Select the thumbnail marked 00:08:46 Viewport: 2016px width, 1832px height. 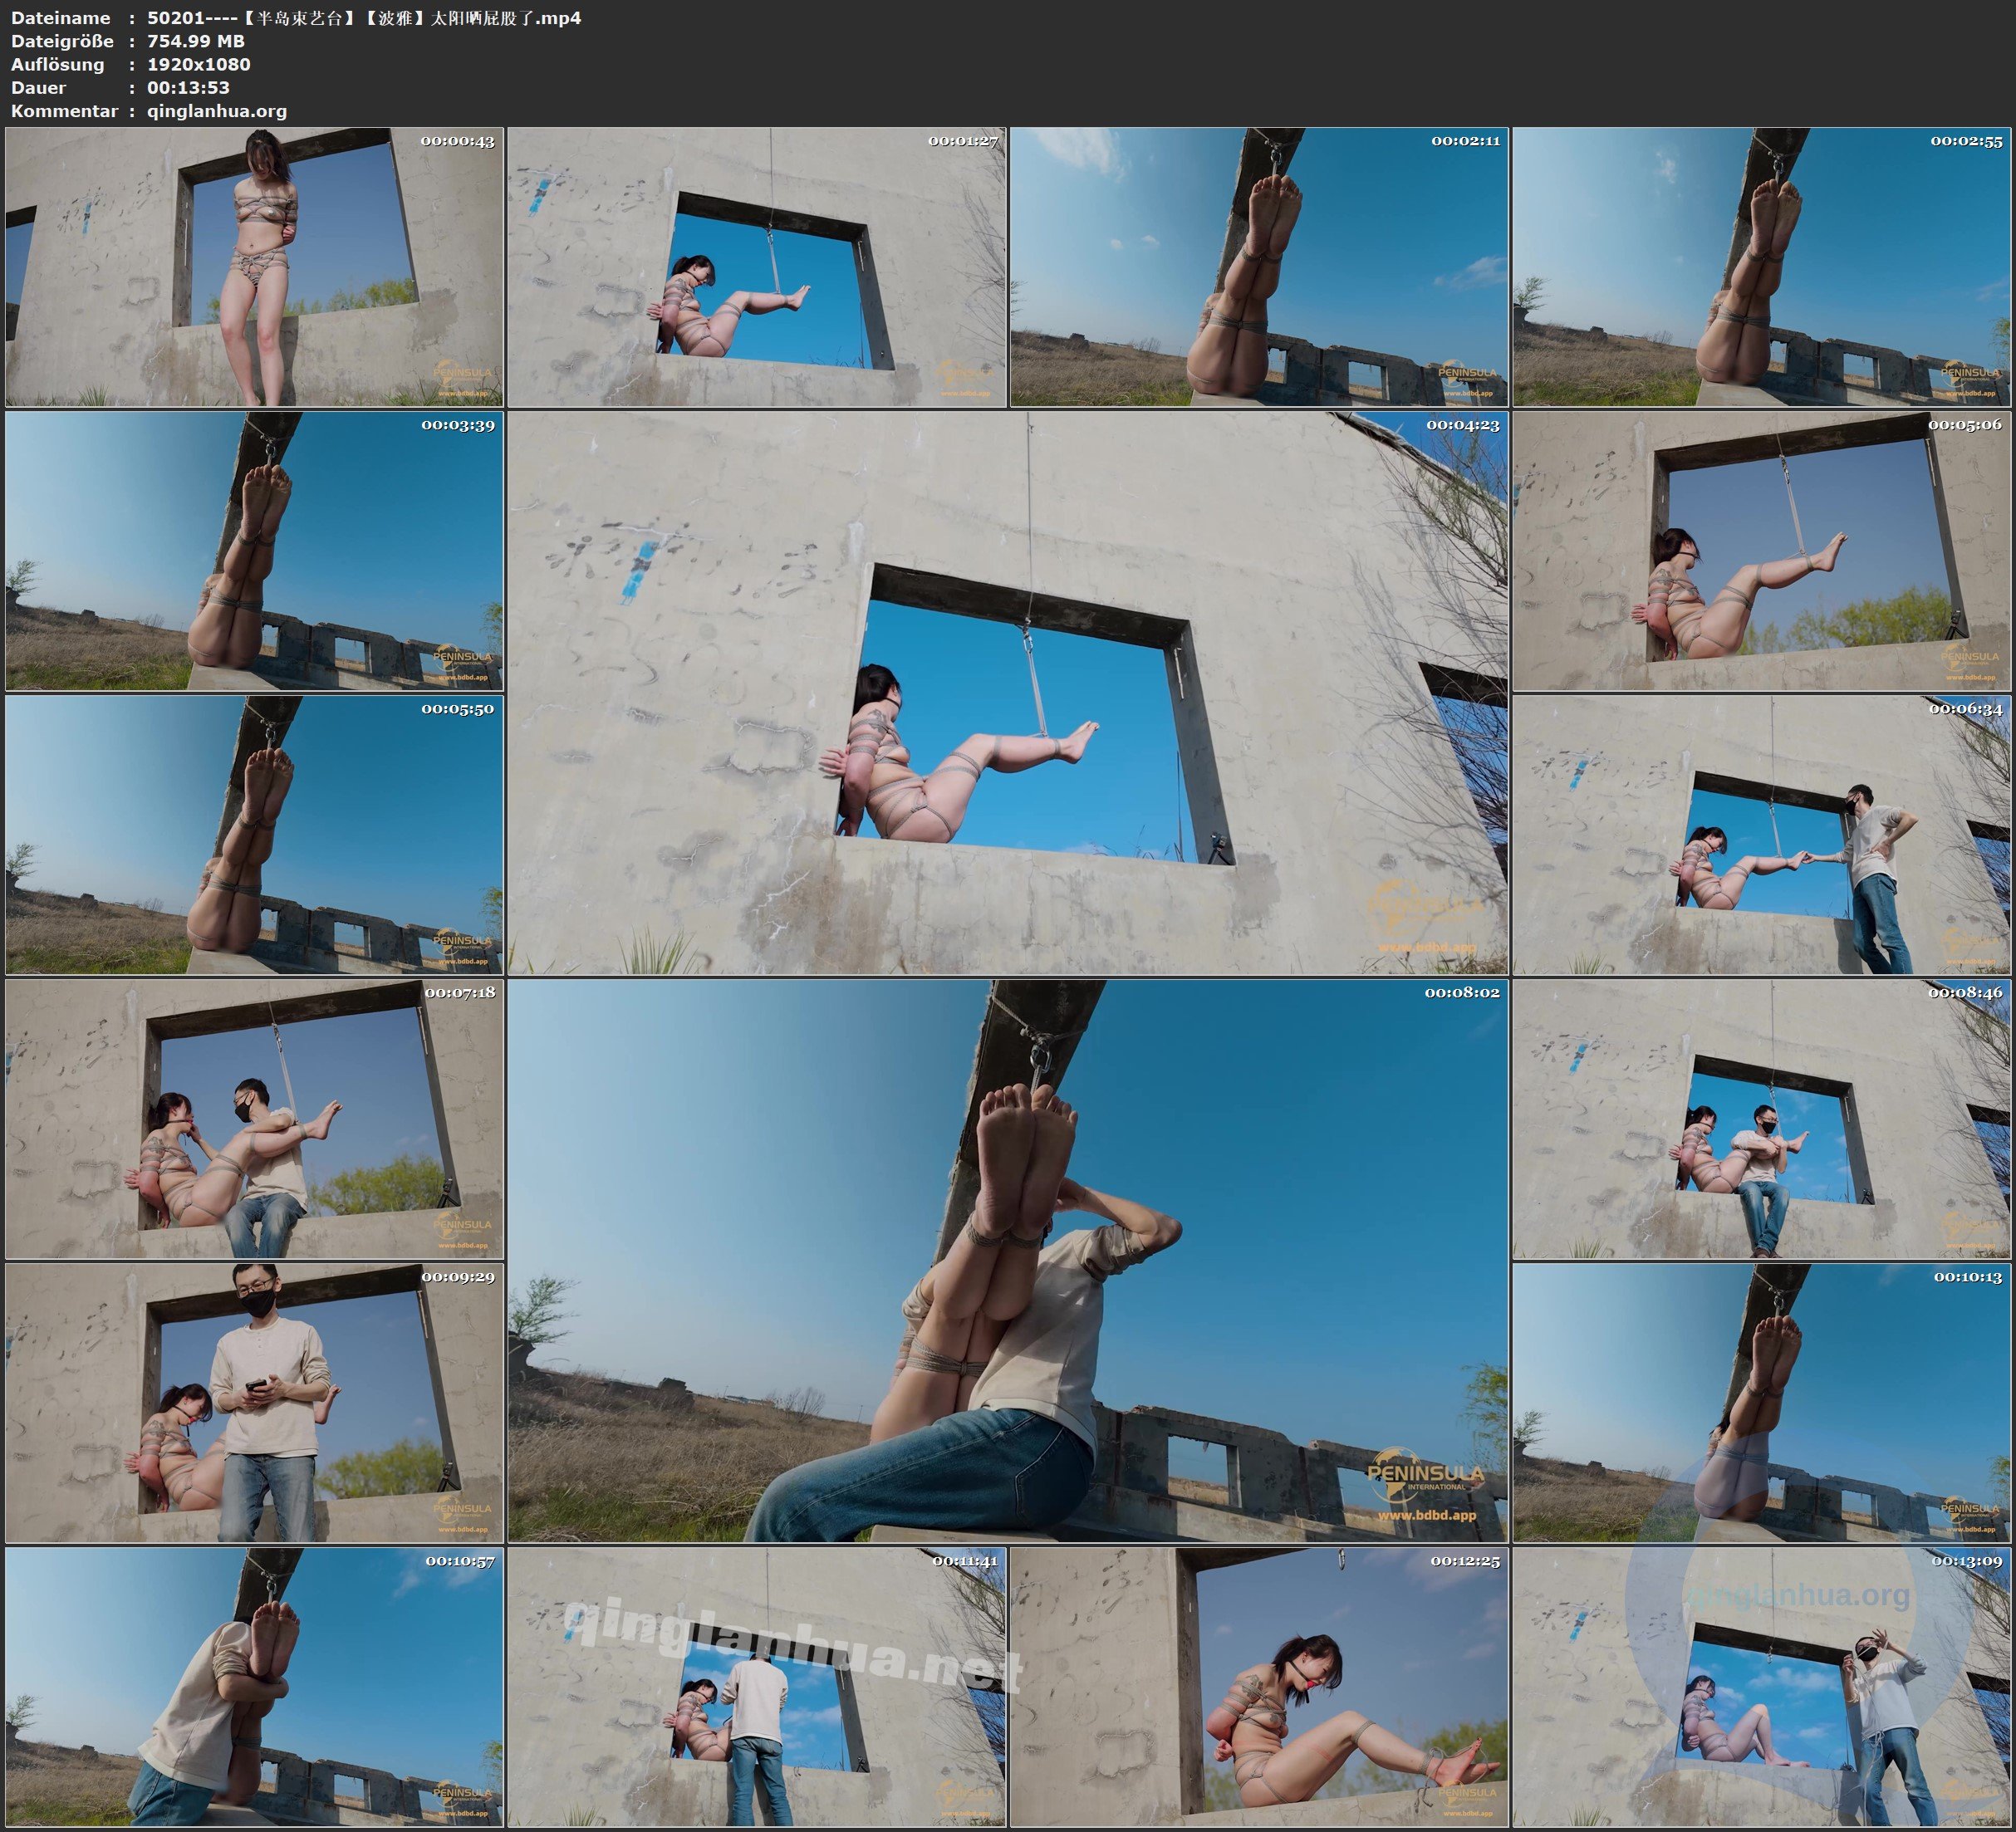click(1762, 1118)
